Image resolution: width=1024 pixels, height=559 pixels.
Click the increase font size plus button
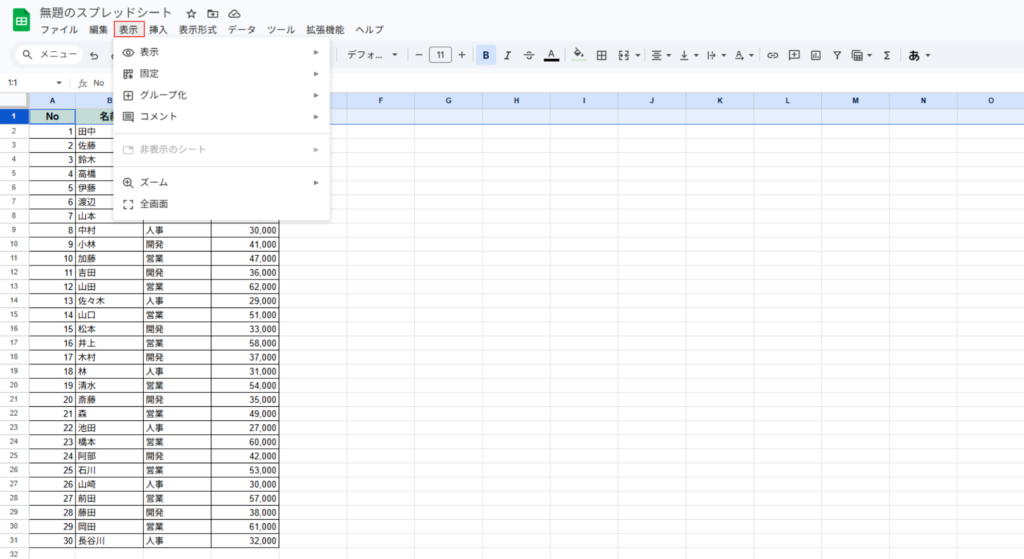tap(461, 55)
